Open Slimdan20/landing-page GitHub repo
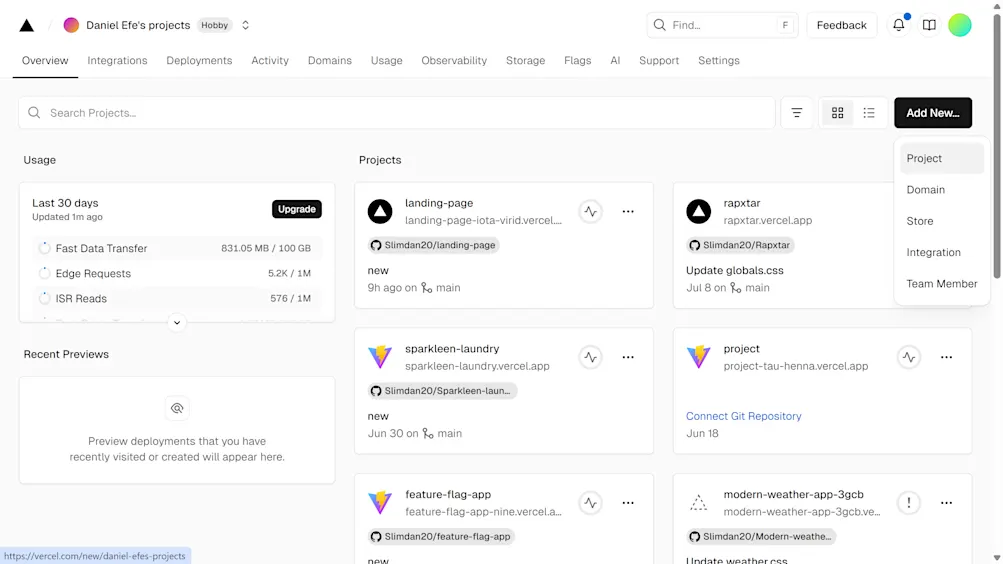 [433, 245]
